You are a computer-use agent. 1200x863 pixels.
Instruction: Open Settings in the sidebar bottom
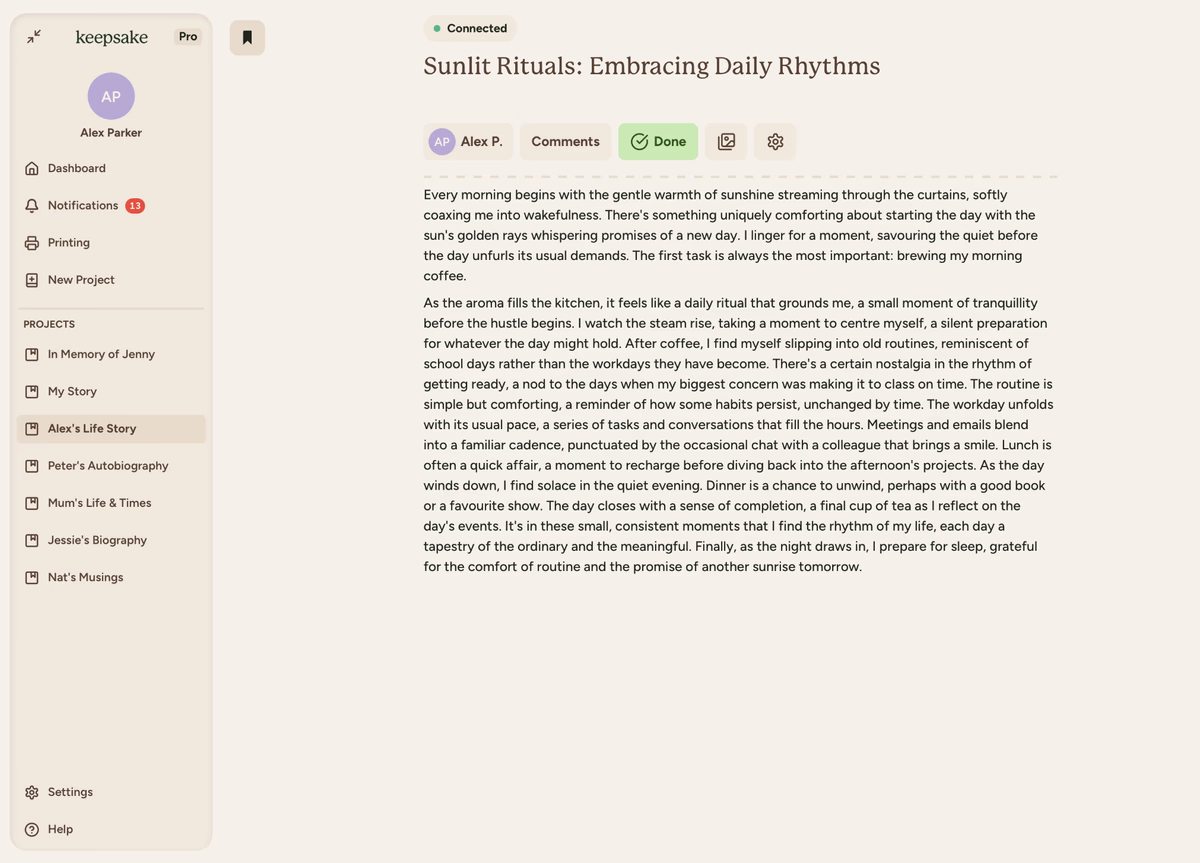(x=70, y=792)
